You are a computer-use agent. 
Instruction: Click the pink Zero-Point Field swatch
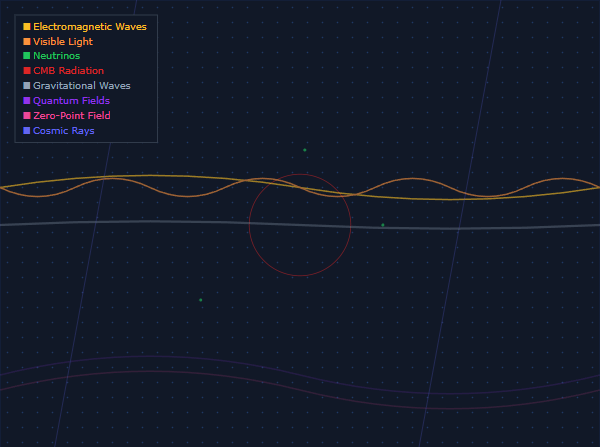coord(27,116)
